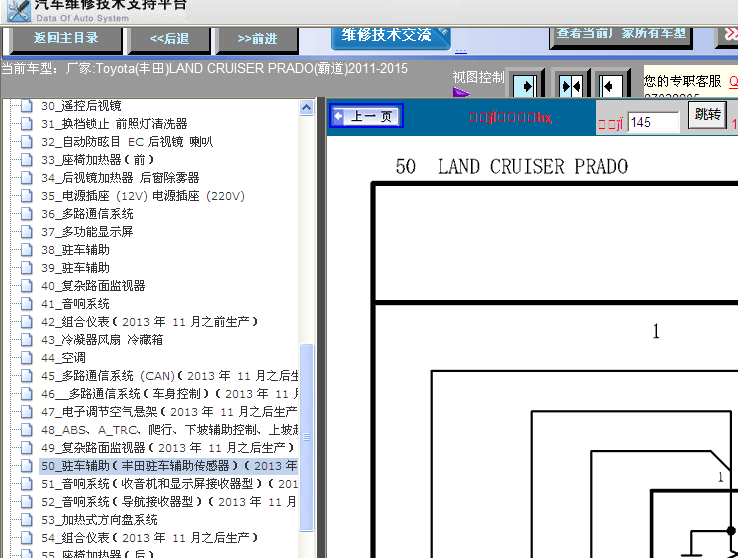Select tree item 35_电源插座 (12V)
The width and height of the screenshot is (738, 558).
(143, 196)
